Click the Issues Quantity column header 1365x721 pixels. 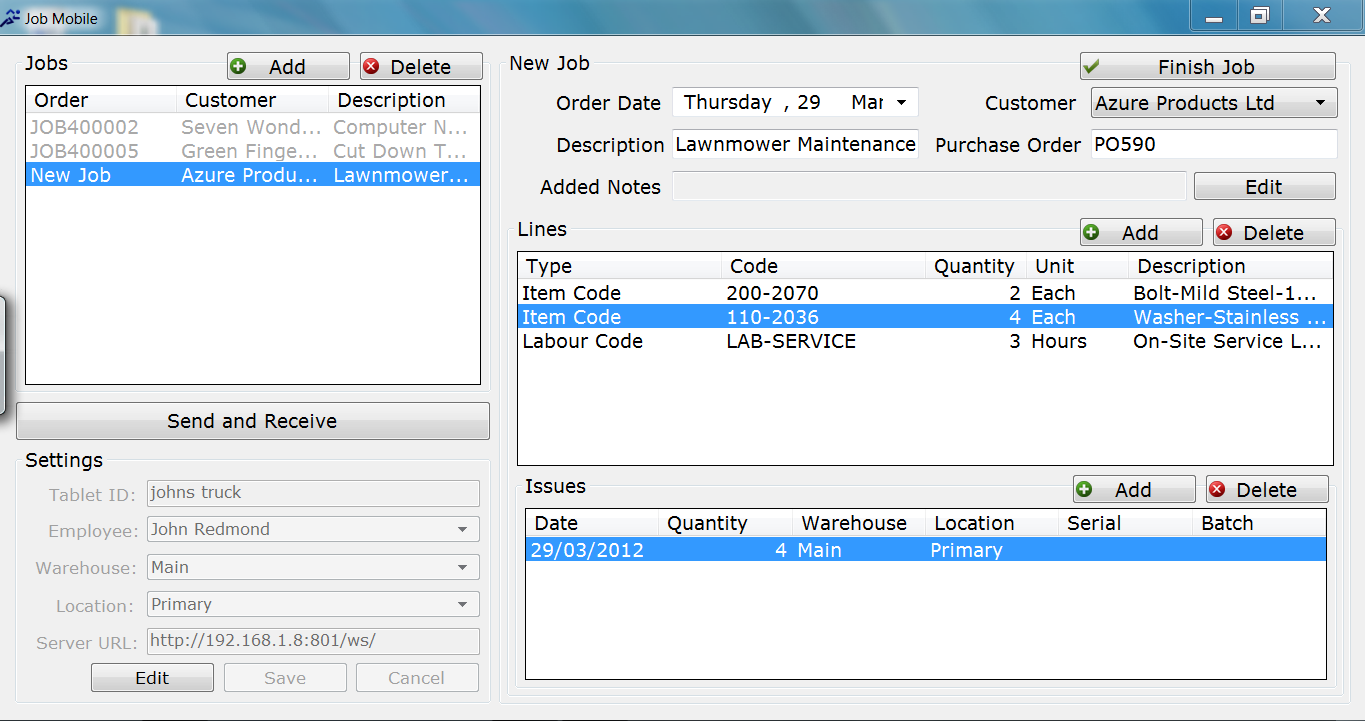click(x=726, y=523)
